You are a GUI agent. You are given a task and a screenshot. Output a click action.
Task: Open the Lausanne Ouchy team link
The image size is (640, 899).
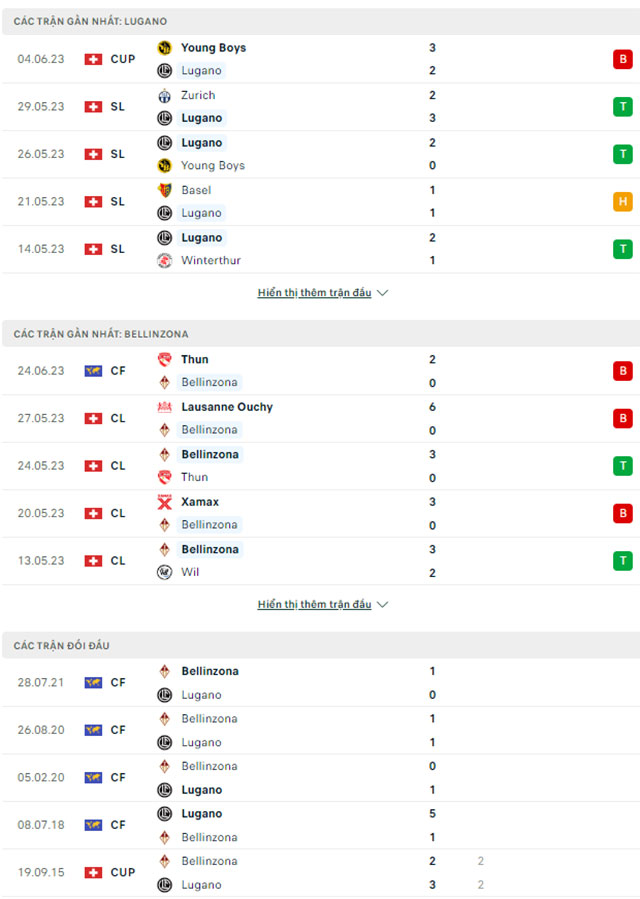click(227, 407)
